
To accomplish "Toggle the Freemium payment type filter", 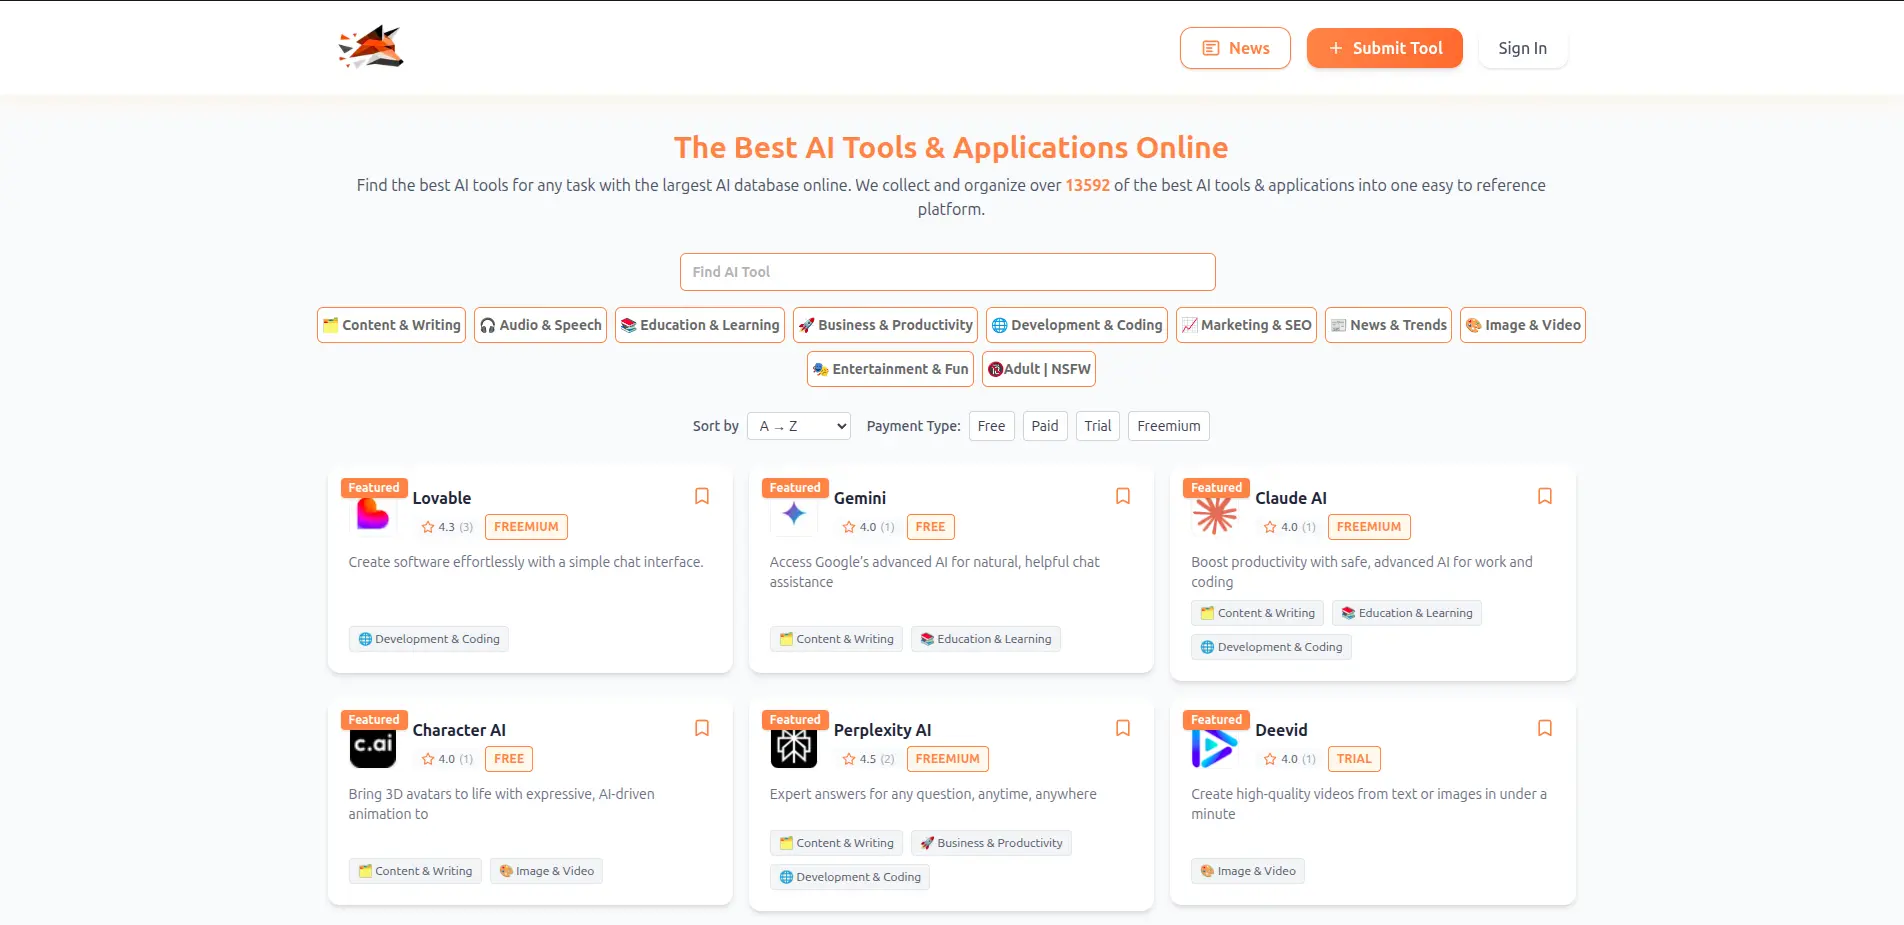I will click(x=1169, y=426).
